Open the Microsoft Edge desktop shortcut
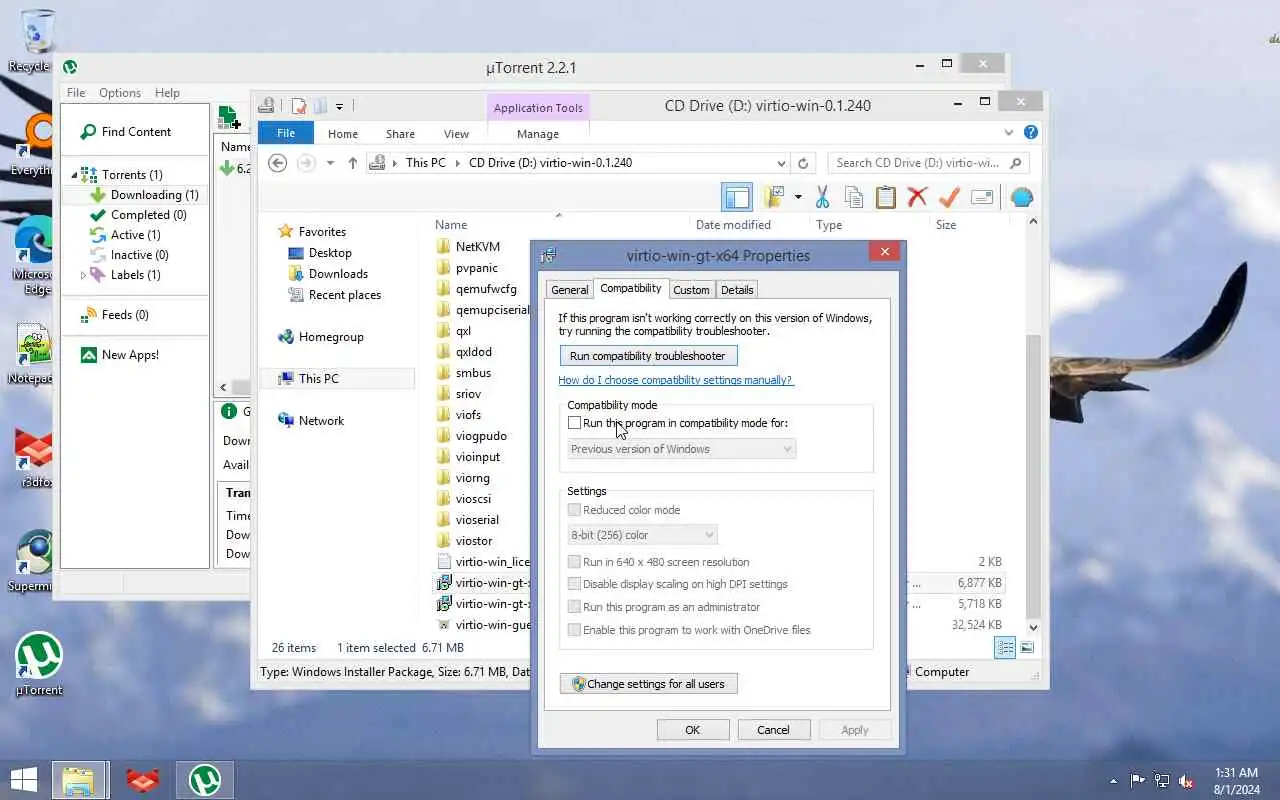The image size is (1280, 800). pos(36,257)
